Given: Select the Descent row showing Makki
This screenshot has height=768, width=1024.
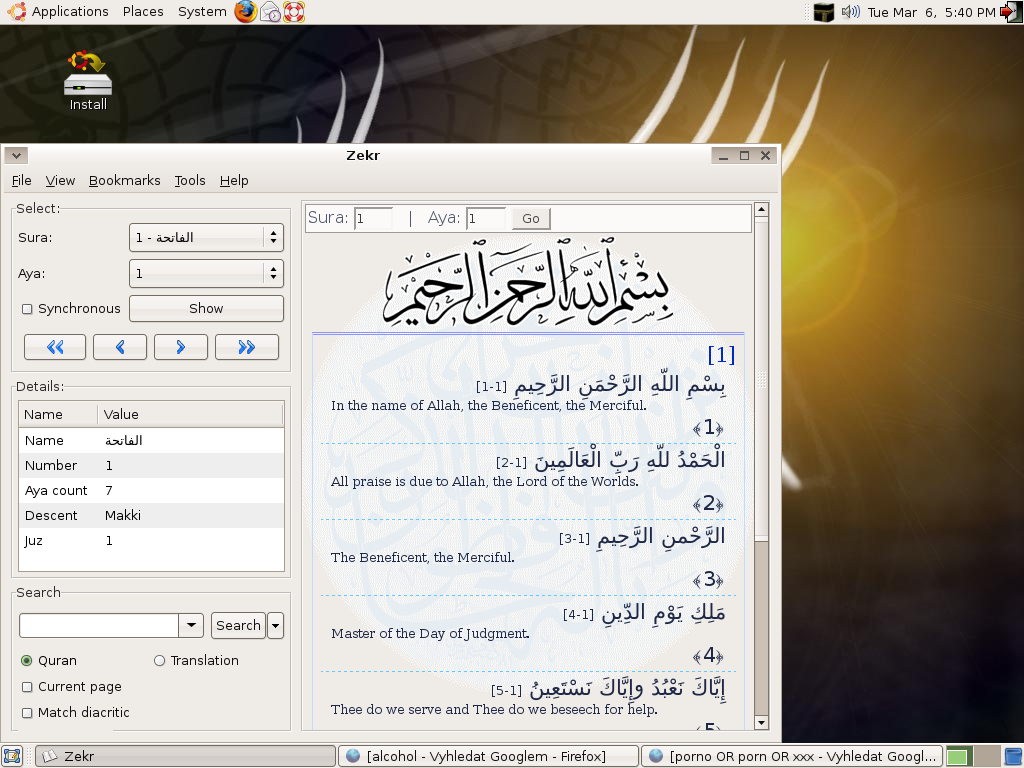Looking at the screenshot, I should point(152,516).
